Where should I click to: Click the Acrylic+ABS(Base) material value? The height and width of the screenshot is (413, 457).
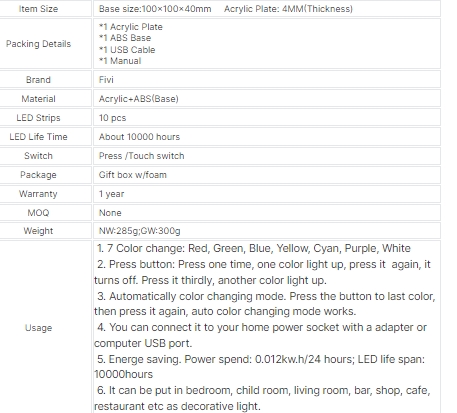tap(138, 99)
